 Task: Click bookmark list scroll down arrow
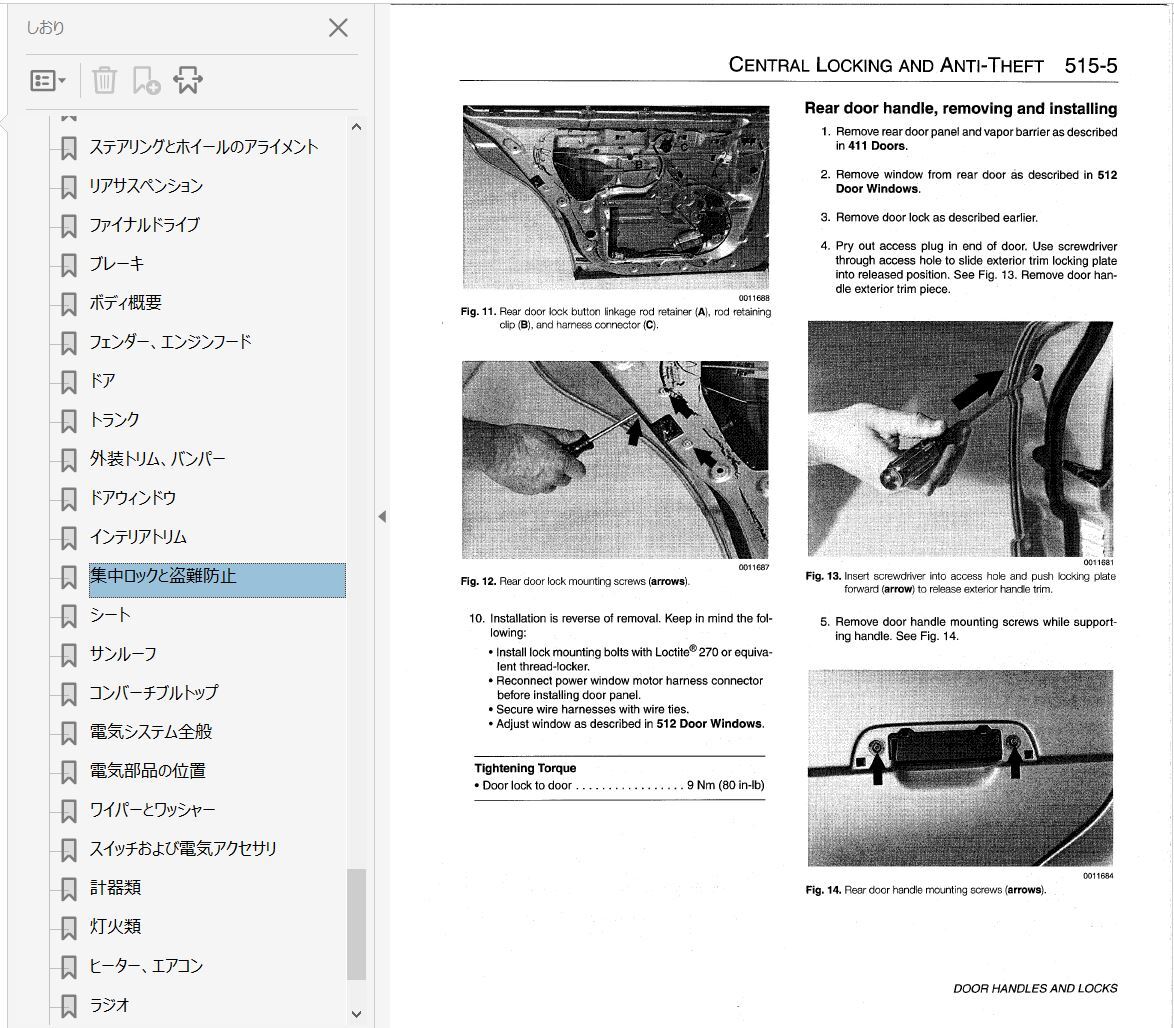(x=356, y=1014)
